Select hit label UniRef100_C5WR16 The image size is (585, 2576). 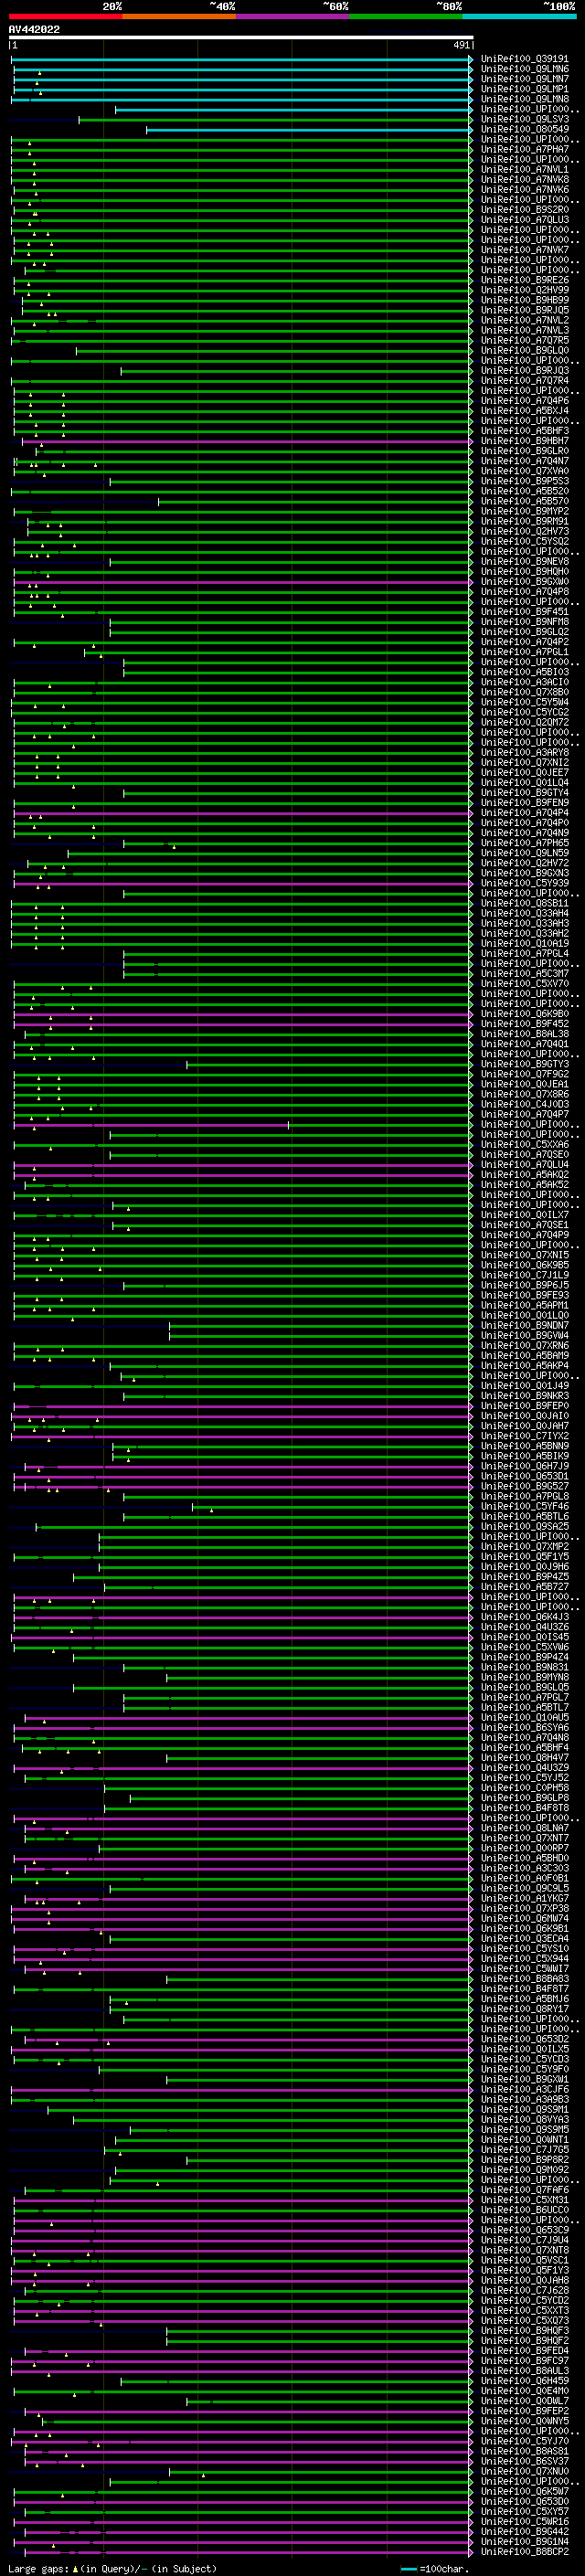(x=525, y=2521)
